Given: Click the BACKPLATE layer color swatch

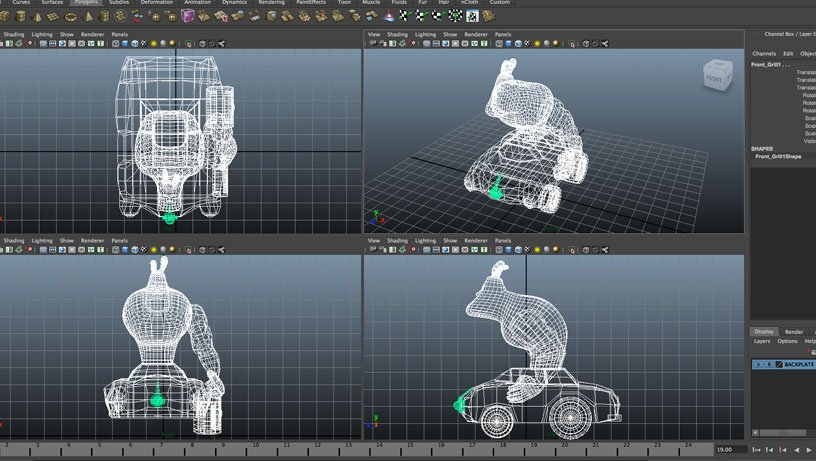Looking at the screenshot, I should click(x=778, y=365).
